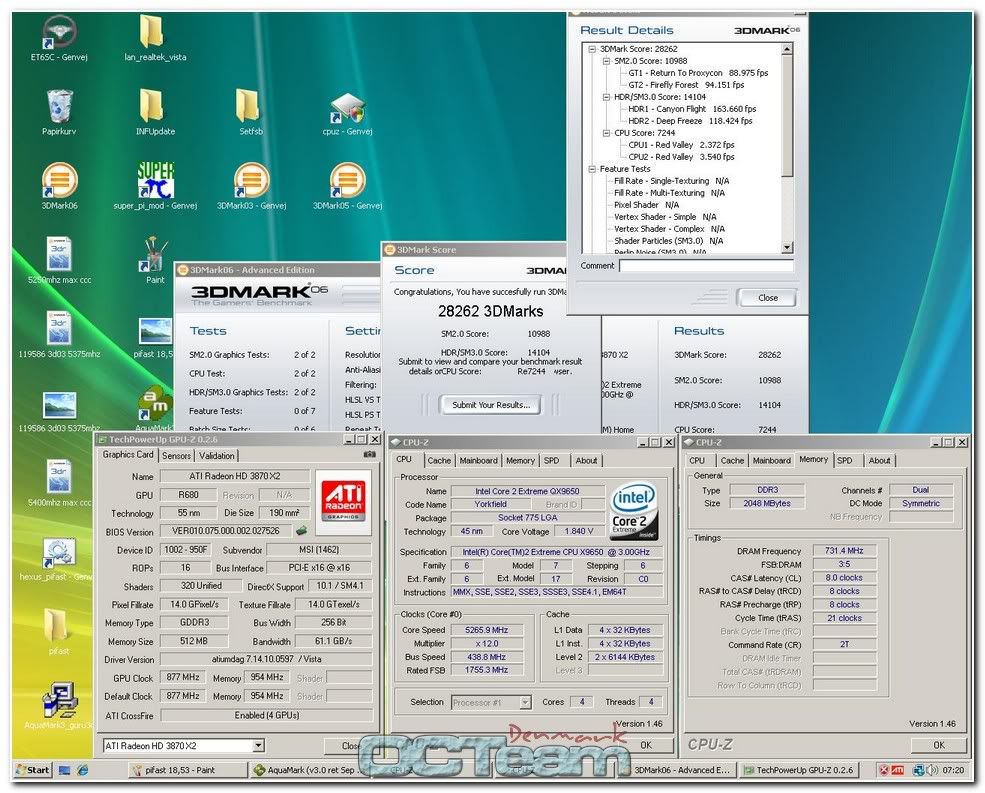This screenshot has width=985, height=793.
Task: Open the ET6SC - Genvej desktop shortcut
Action: [59, 36]
